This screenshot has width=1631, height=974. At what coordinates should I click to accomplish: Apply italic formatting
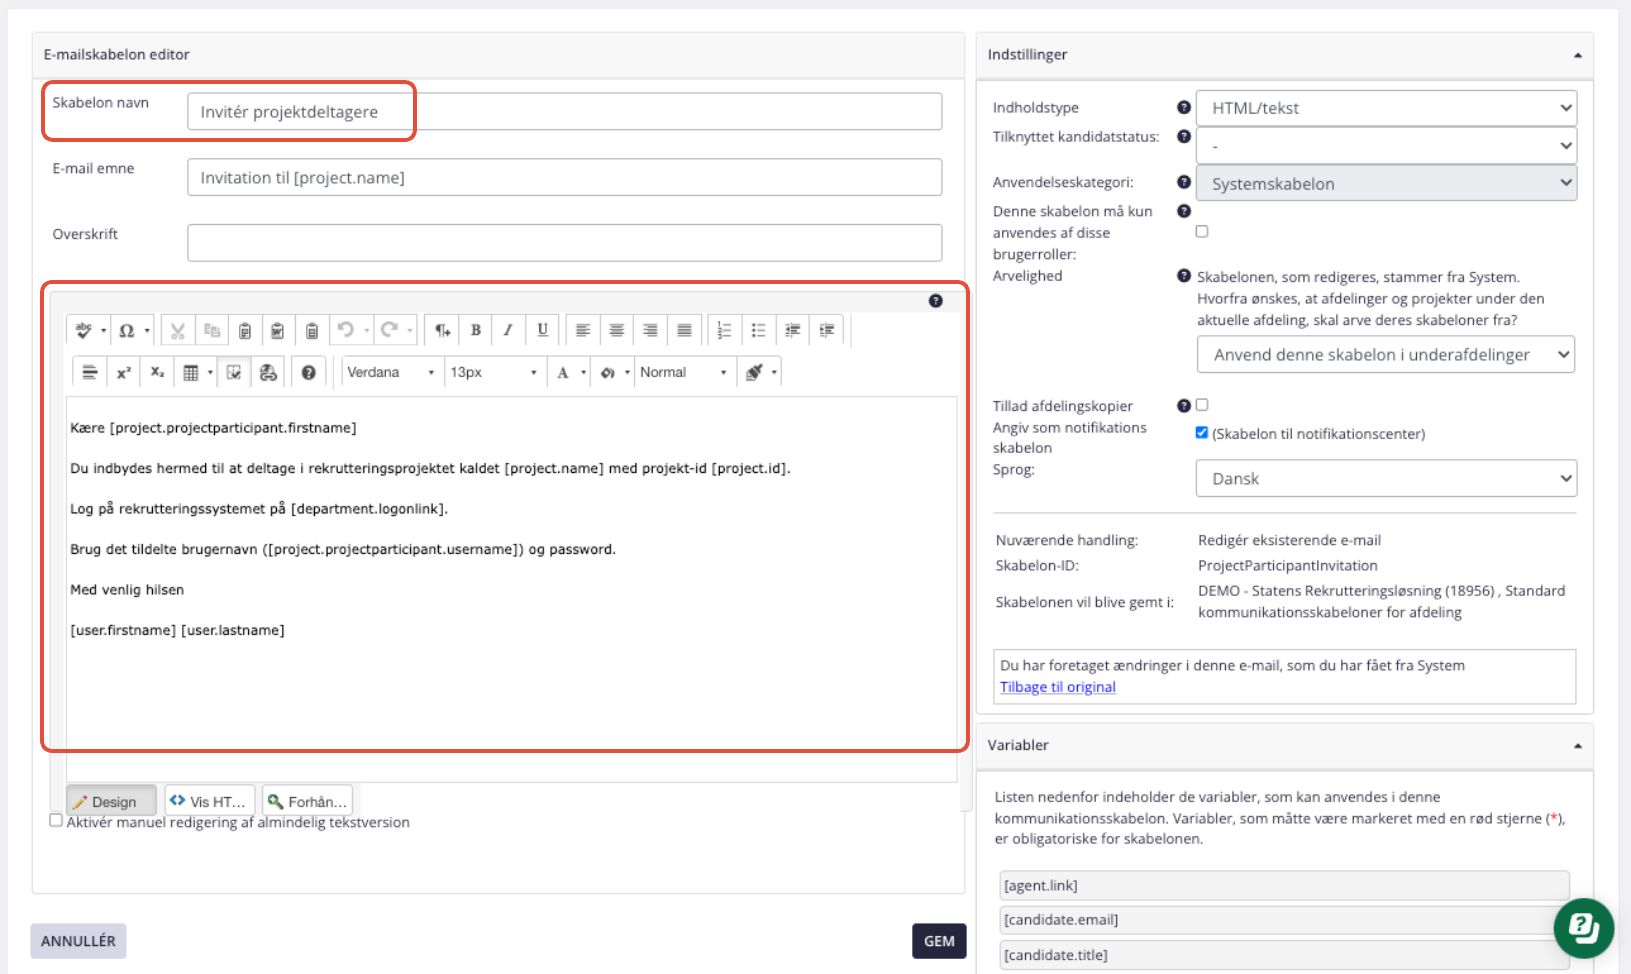click(x=508, y=330)
